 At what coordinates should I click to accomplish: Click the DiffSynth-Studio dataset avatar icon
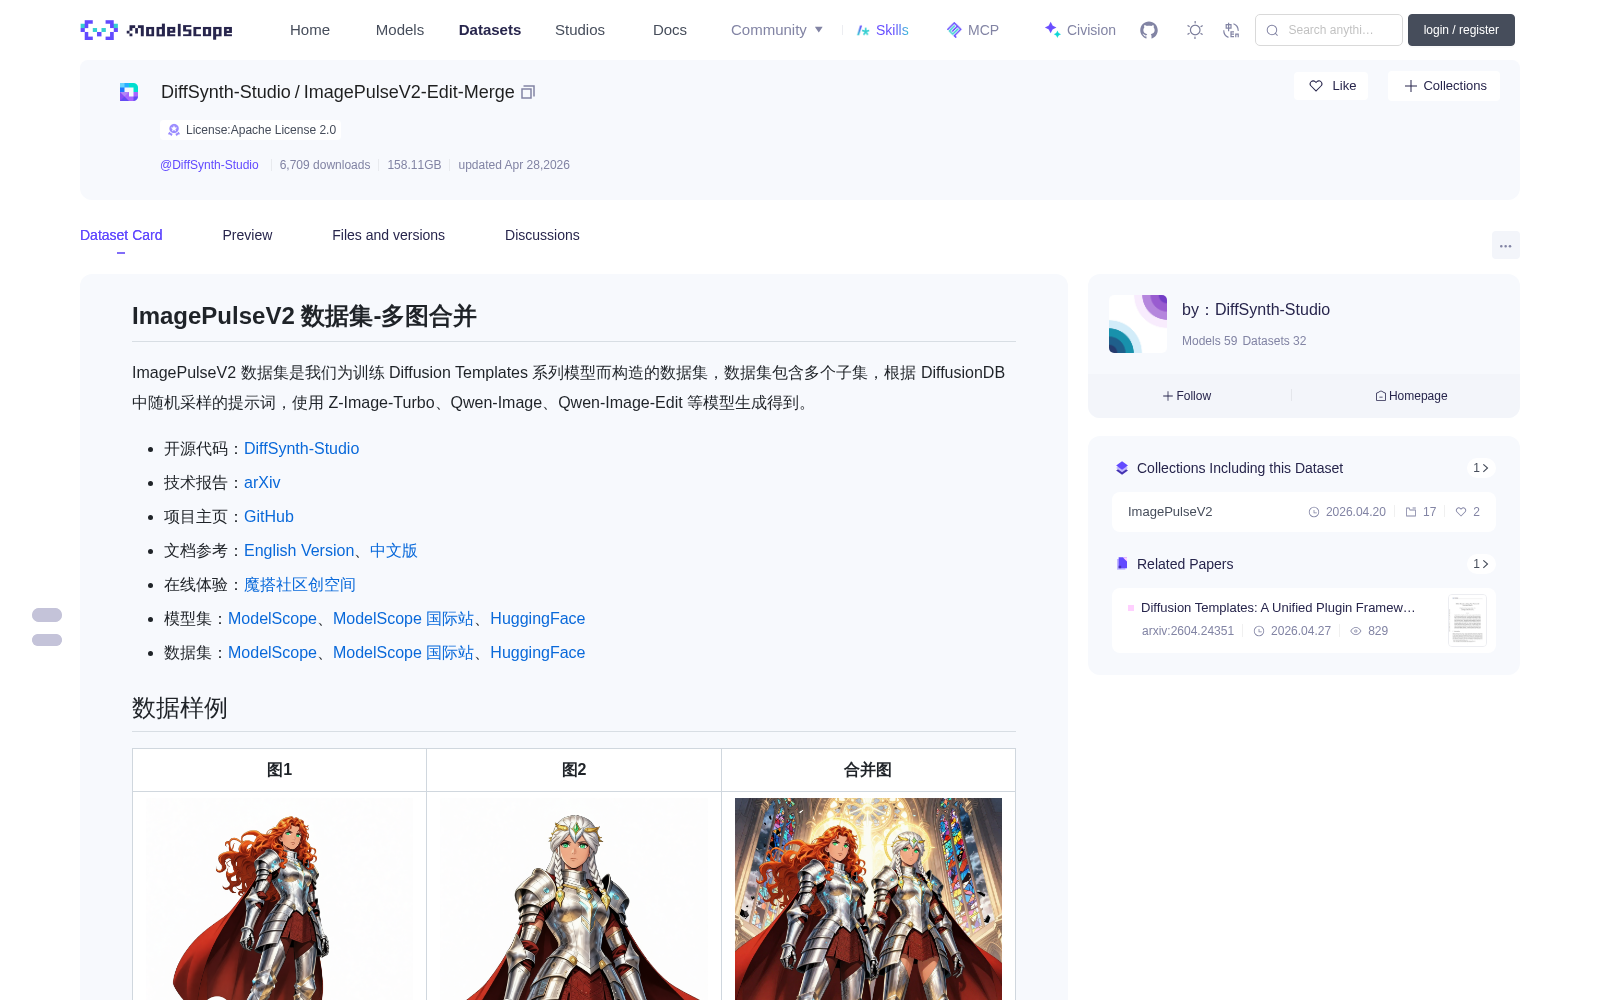click(129, 92)
